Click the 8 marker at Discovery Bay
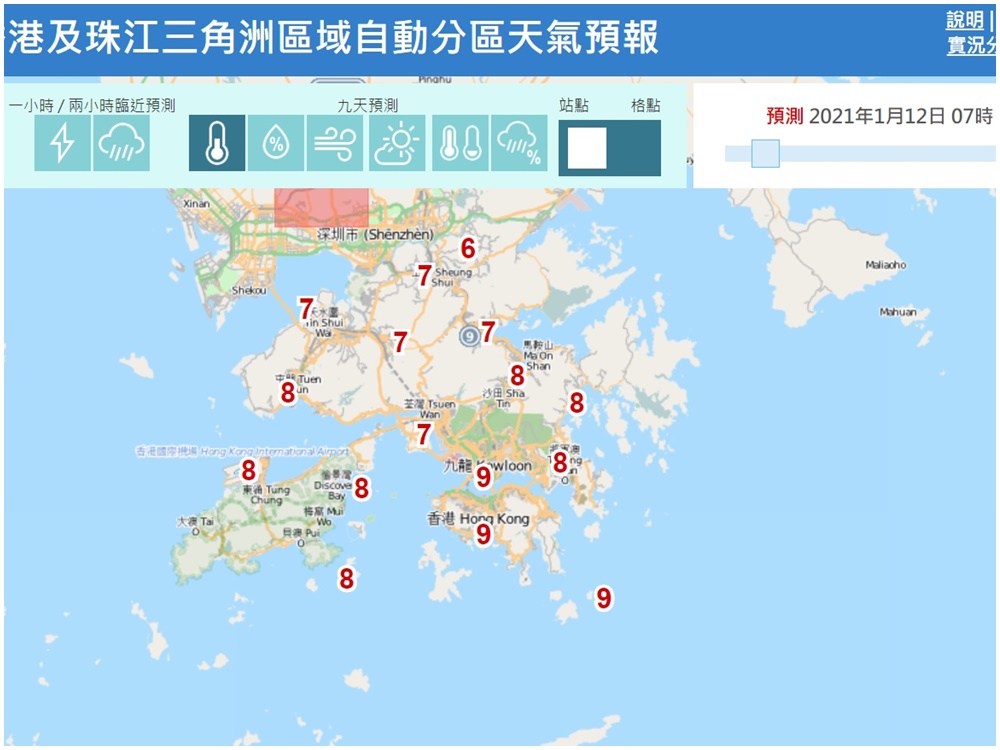 click(x=362, y=489)
